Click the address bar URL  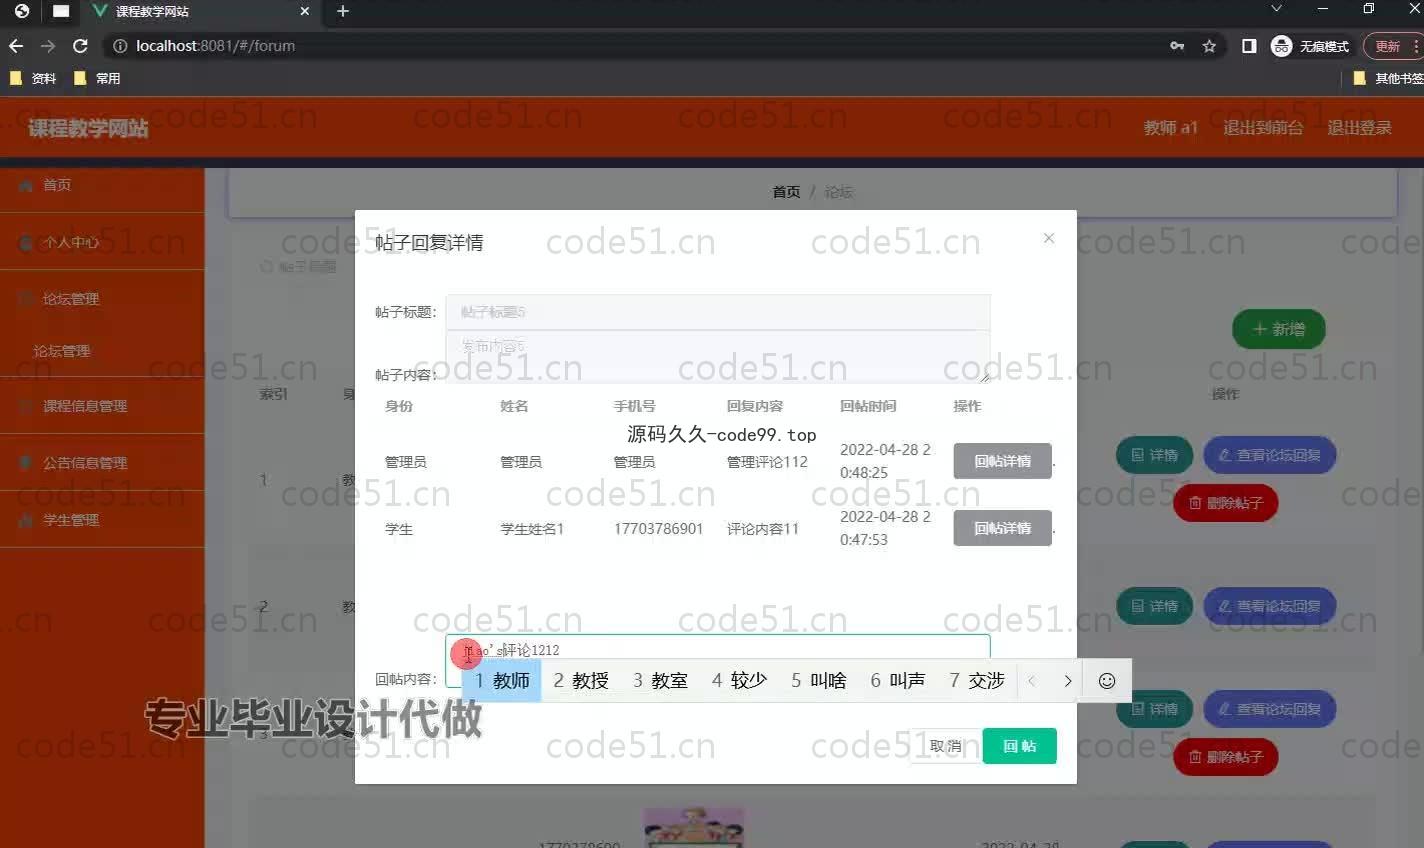(215, 46)
